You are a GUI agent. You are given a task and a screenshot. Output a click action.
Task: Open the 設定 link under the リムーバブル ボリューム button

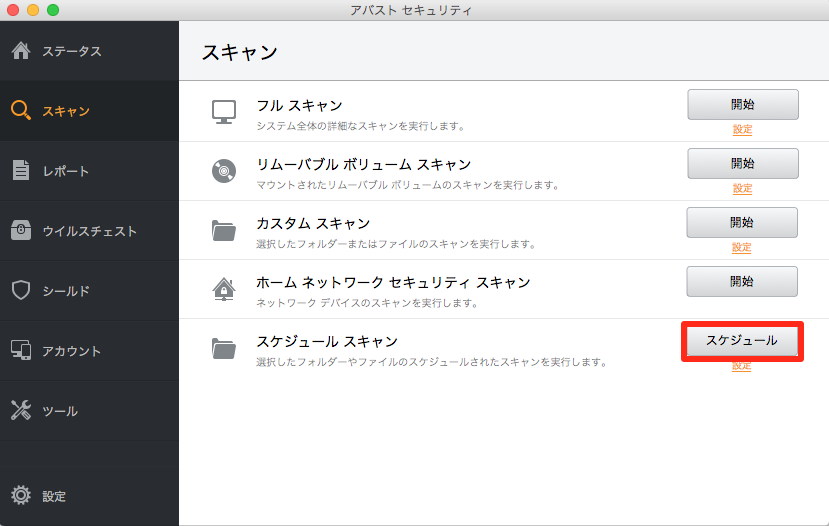point(742,188)
